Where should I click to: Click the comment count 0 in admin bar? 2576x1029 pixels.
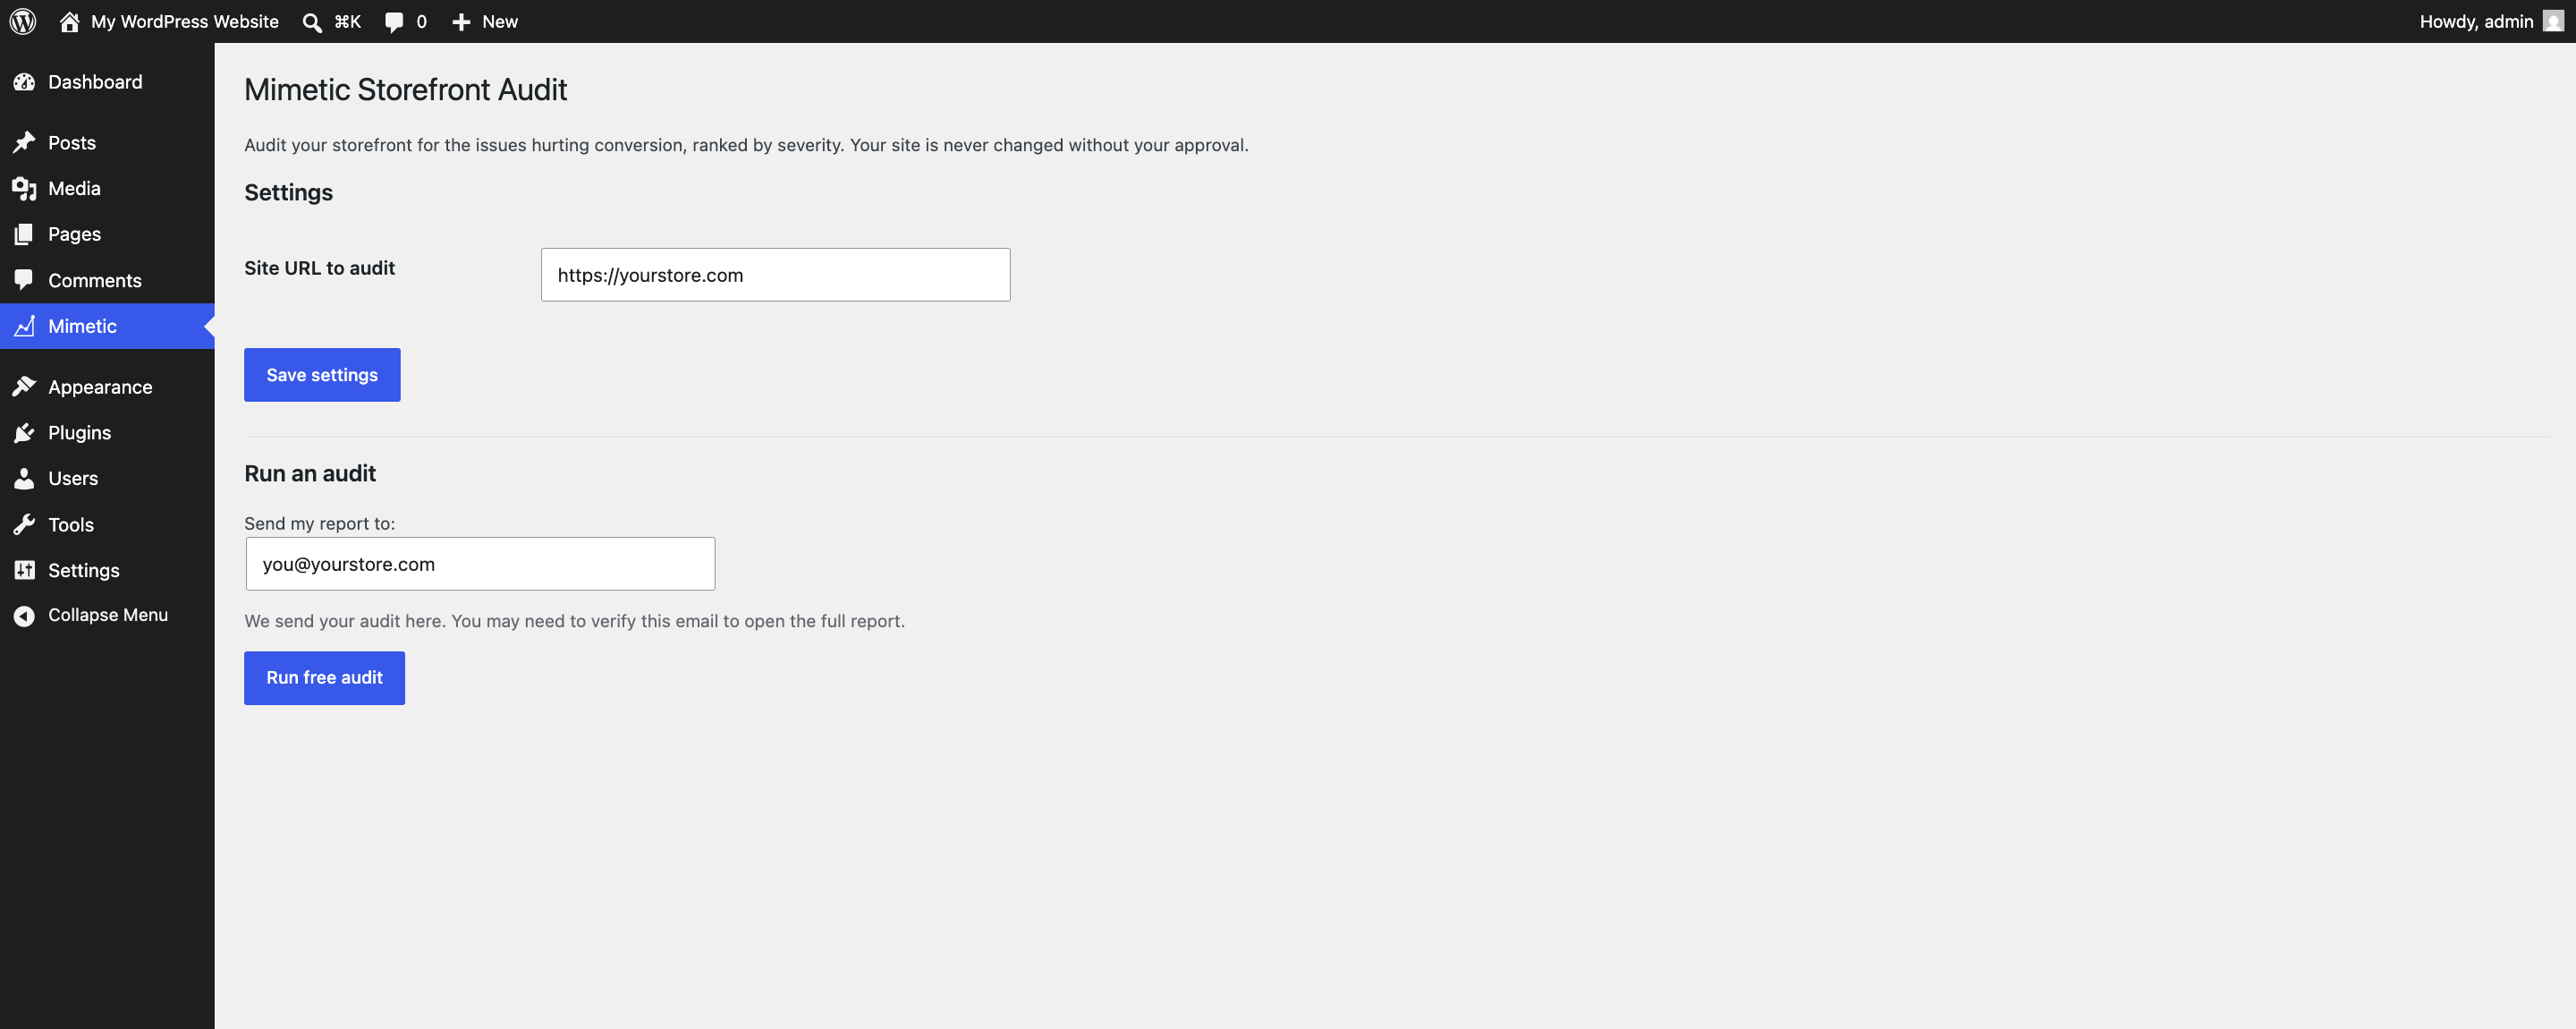point(421,22)
